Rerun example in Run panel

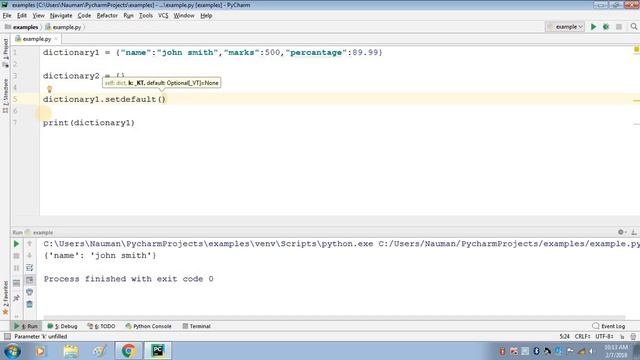click(x=16, y=244)
